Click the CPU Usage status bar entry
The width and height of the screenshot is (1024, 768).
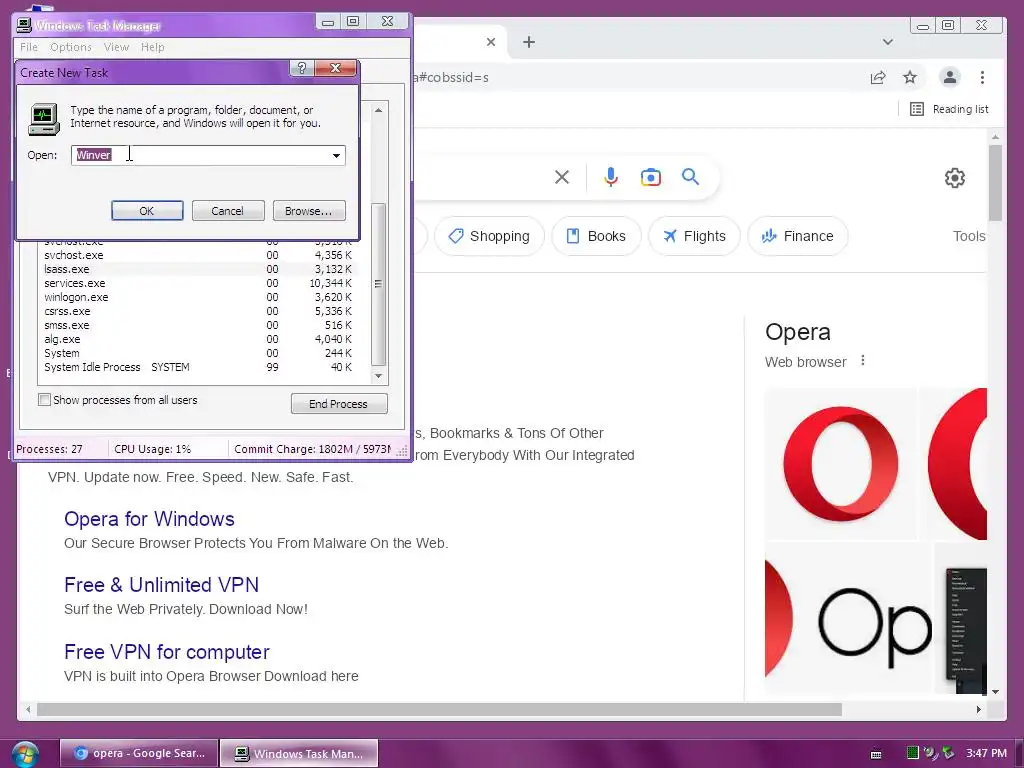pyautogui.click(x=153, y=449)
